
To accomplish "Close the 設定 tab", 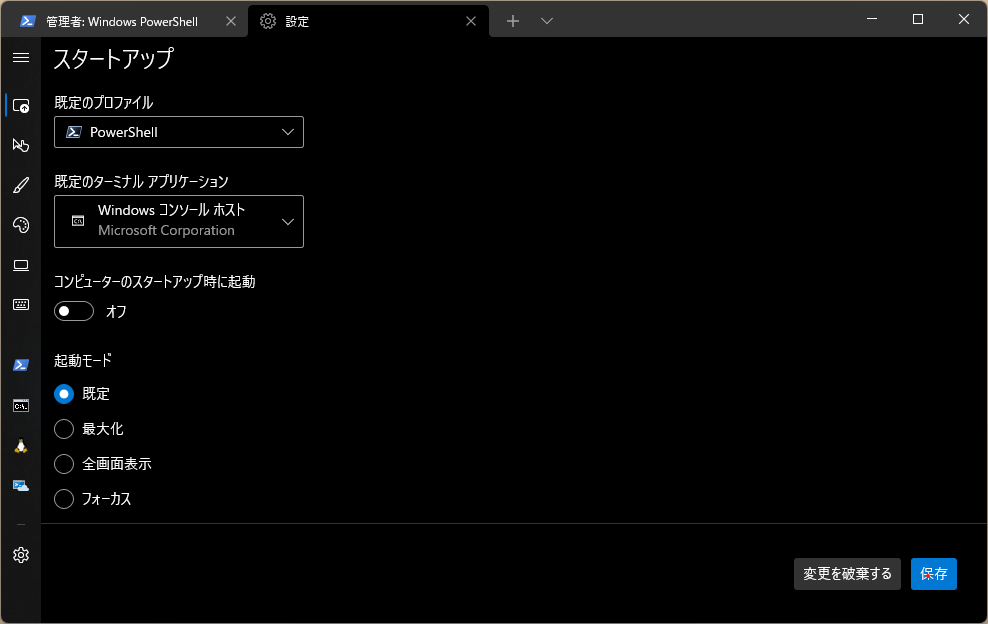I will pyautogui.click(x=471, y=21).
